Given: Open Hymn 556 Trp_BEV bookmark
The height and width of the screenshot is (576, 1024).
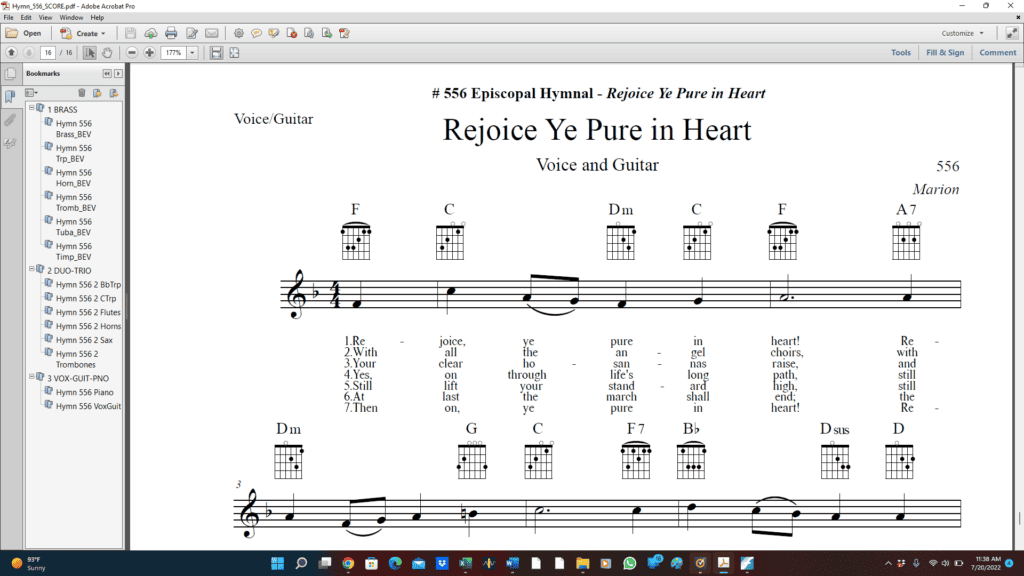Looking at the screenshot, I should tap(73, 153).
